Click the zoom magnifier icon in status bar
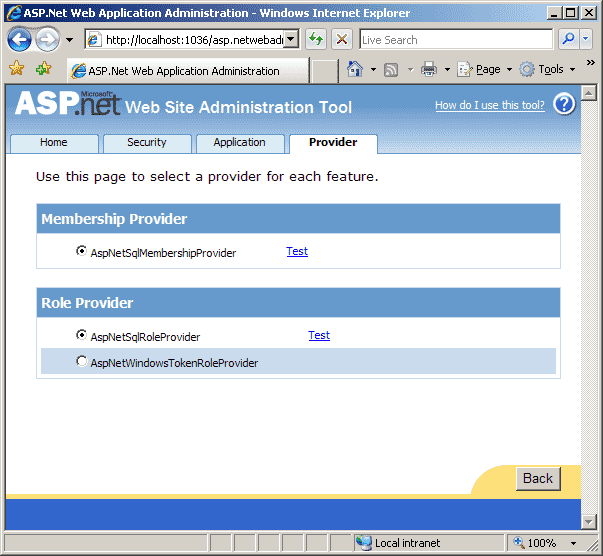 pos(519,543)
